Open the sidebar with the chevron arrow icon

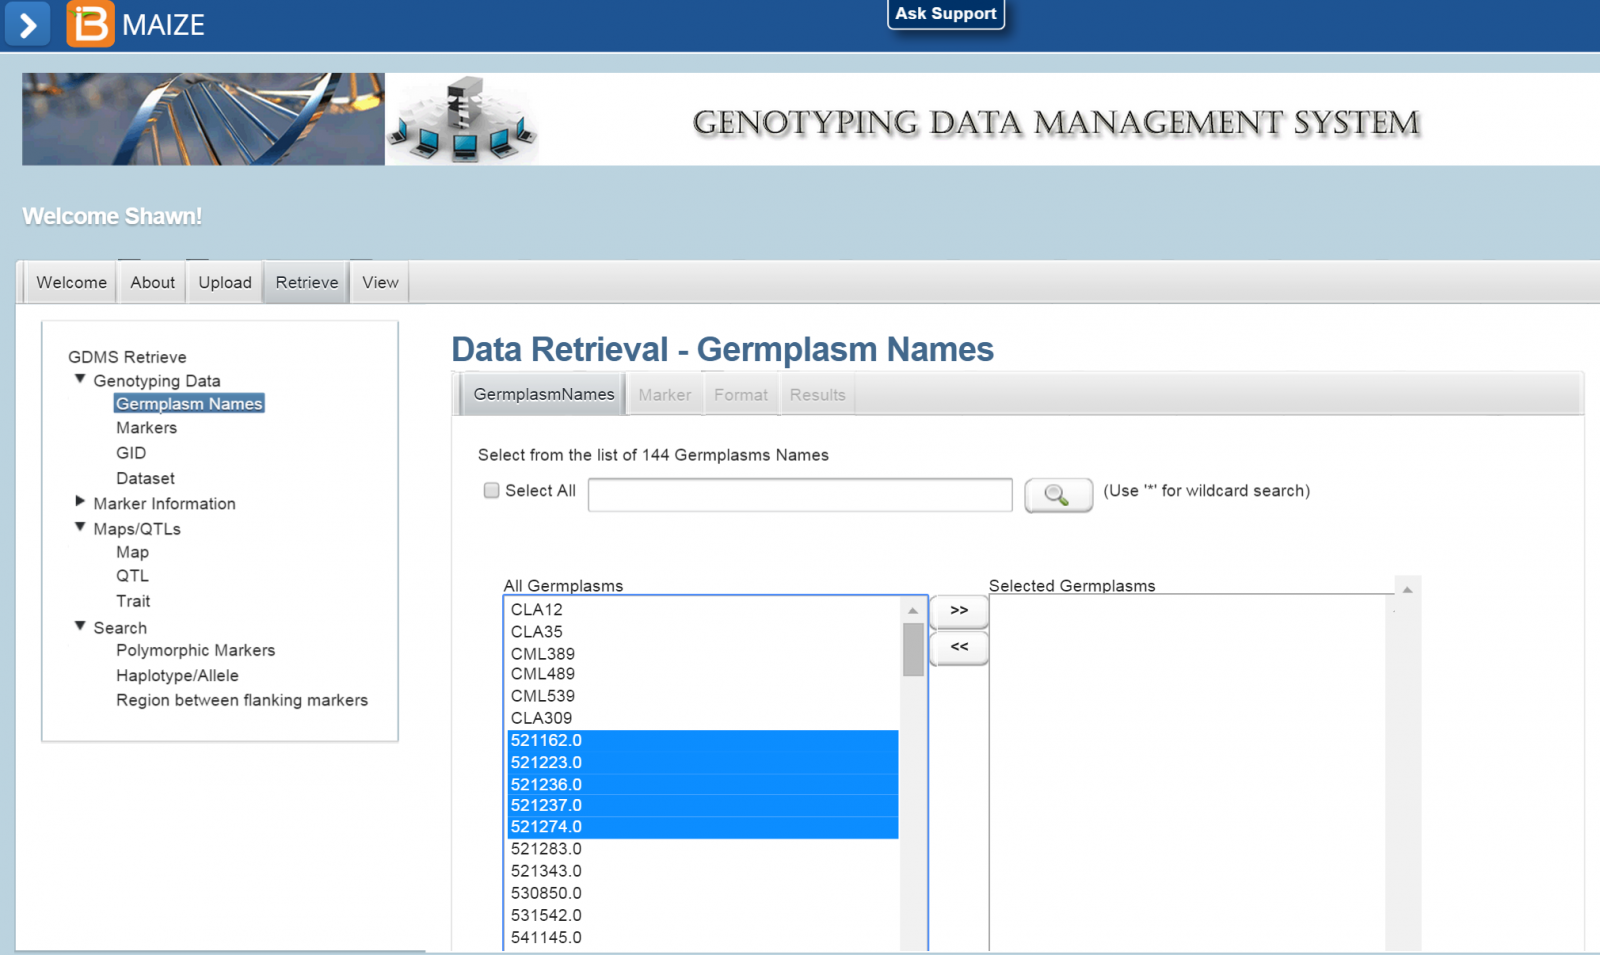coord(28,24)
